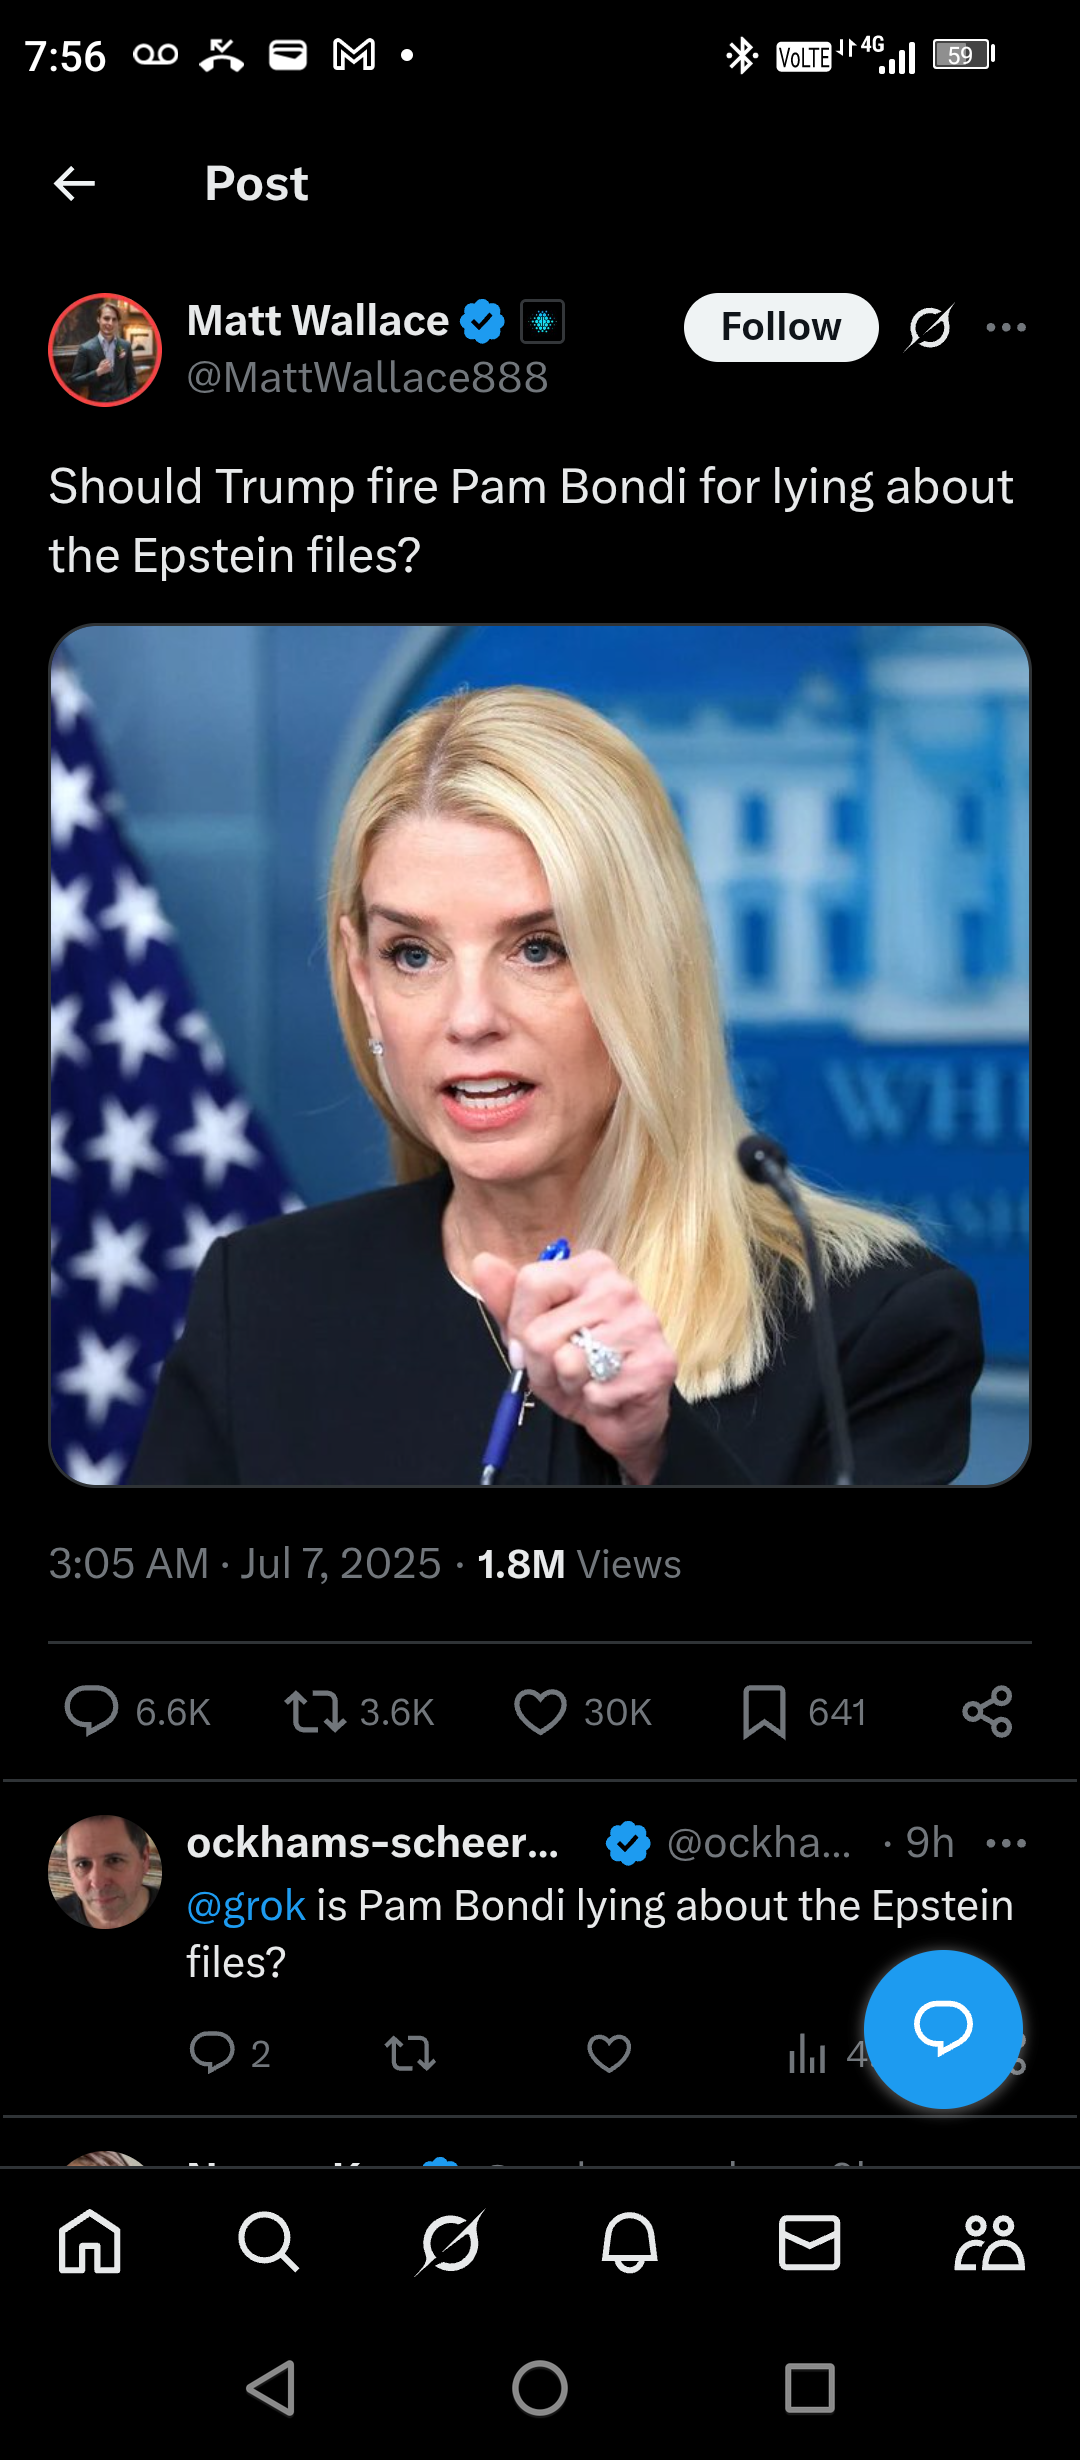Open Grok icon next to Follow button
The height and width of the screenshot is (2460, 1080).
930,327
